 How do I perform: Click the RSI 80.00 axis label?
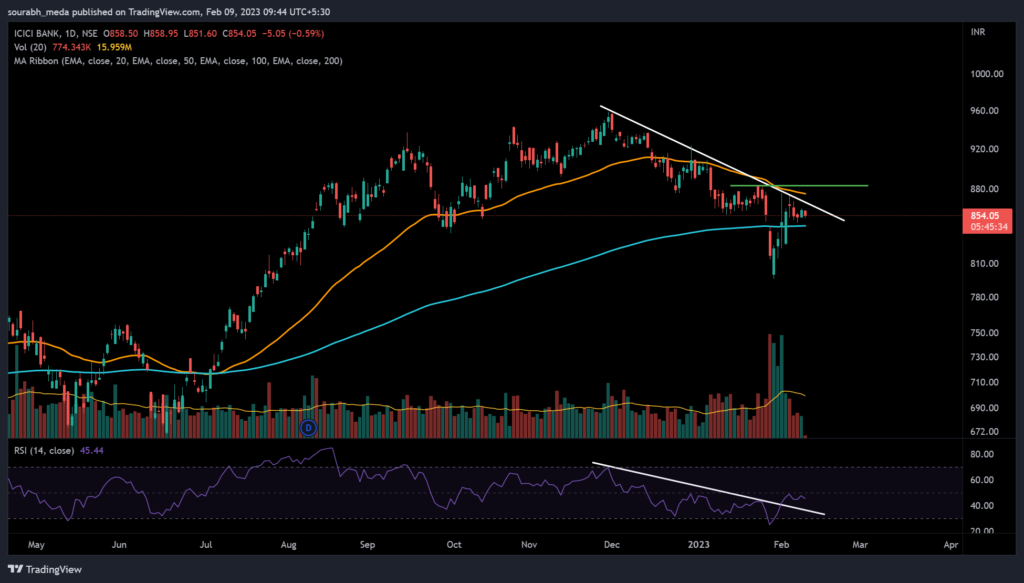982,454
